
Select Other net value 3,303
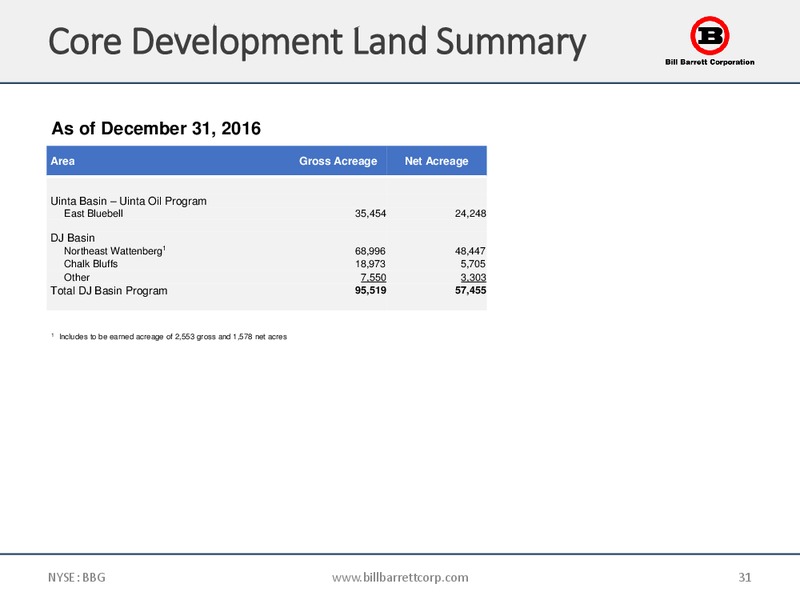point(473,278)
